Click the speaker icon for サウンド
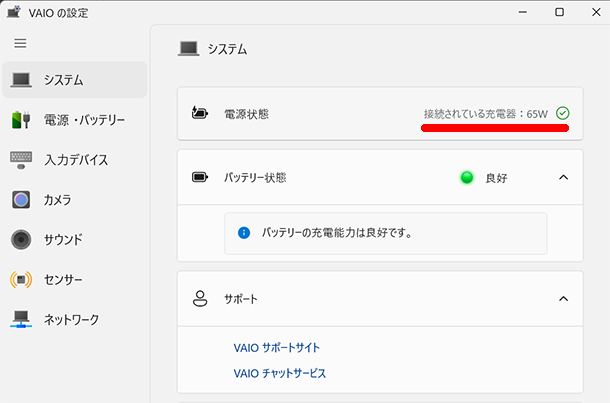610x403 pixels. 21,239
